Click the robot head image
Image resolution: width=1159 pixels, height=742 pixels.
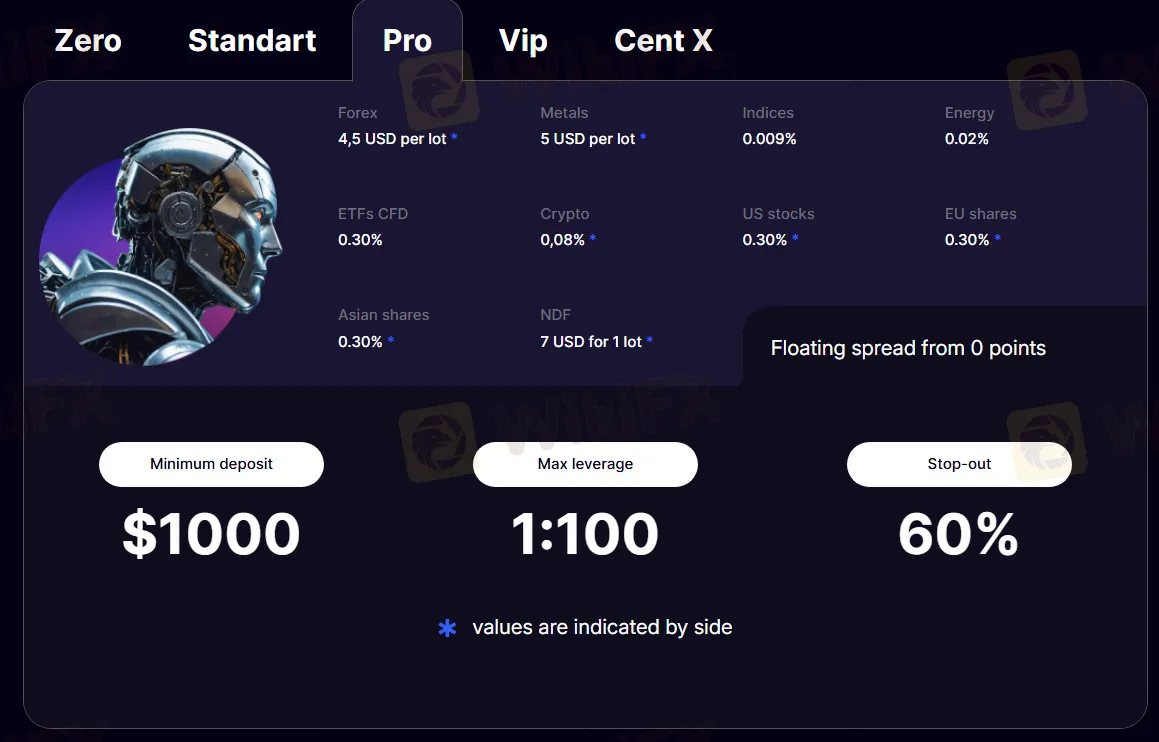point(160,245)
